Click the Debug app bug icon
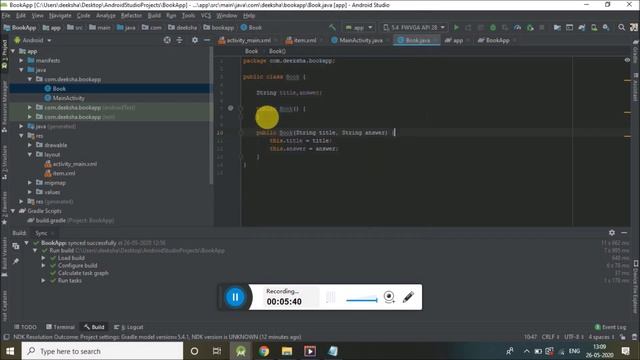Screen dimensions: 640x360 [x=493, y=27]
